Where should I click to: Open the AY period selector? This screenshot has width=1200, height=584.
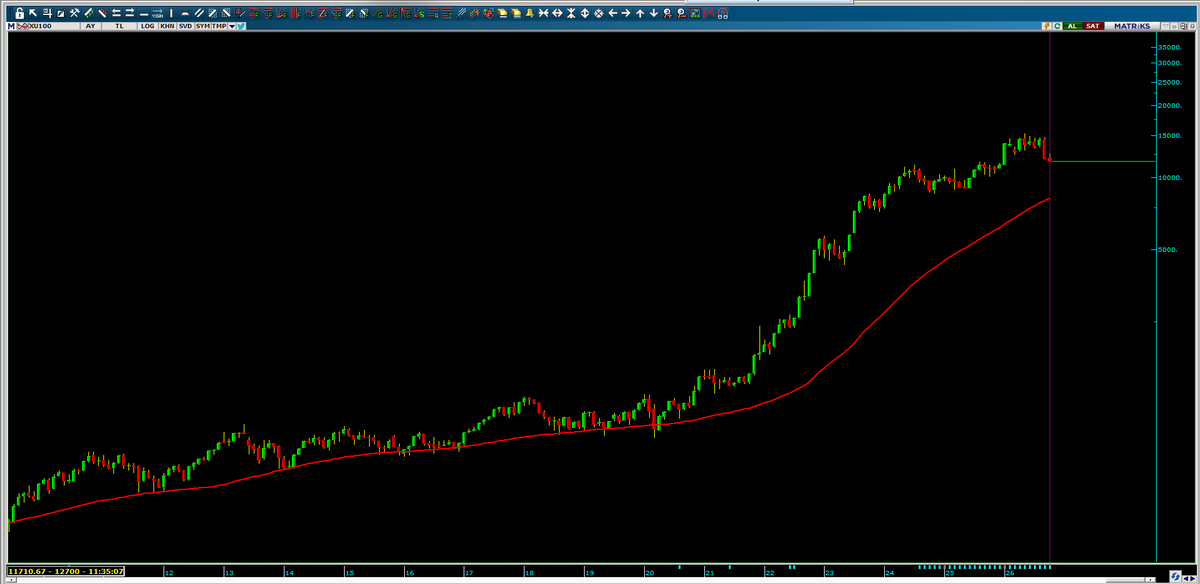tap(90, 26)
